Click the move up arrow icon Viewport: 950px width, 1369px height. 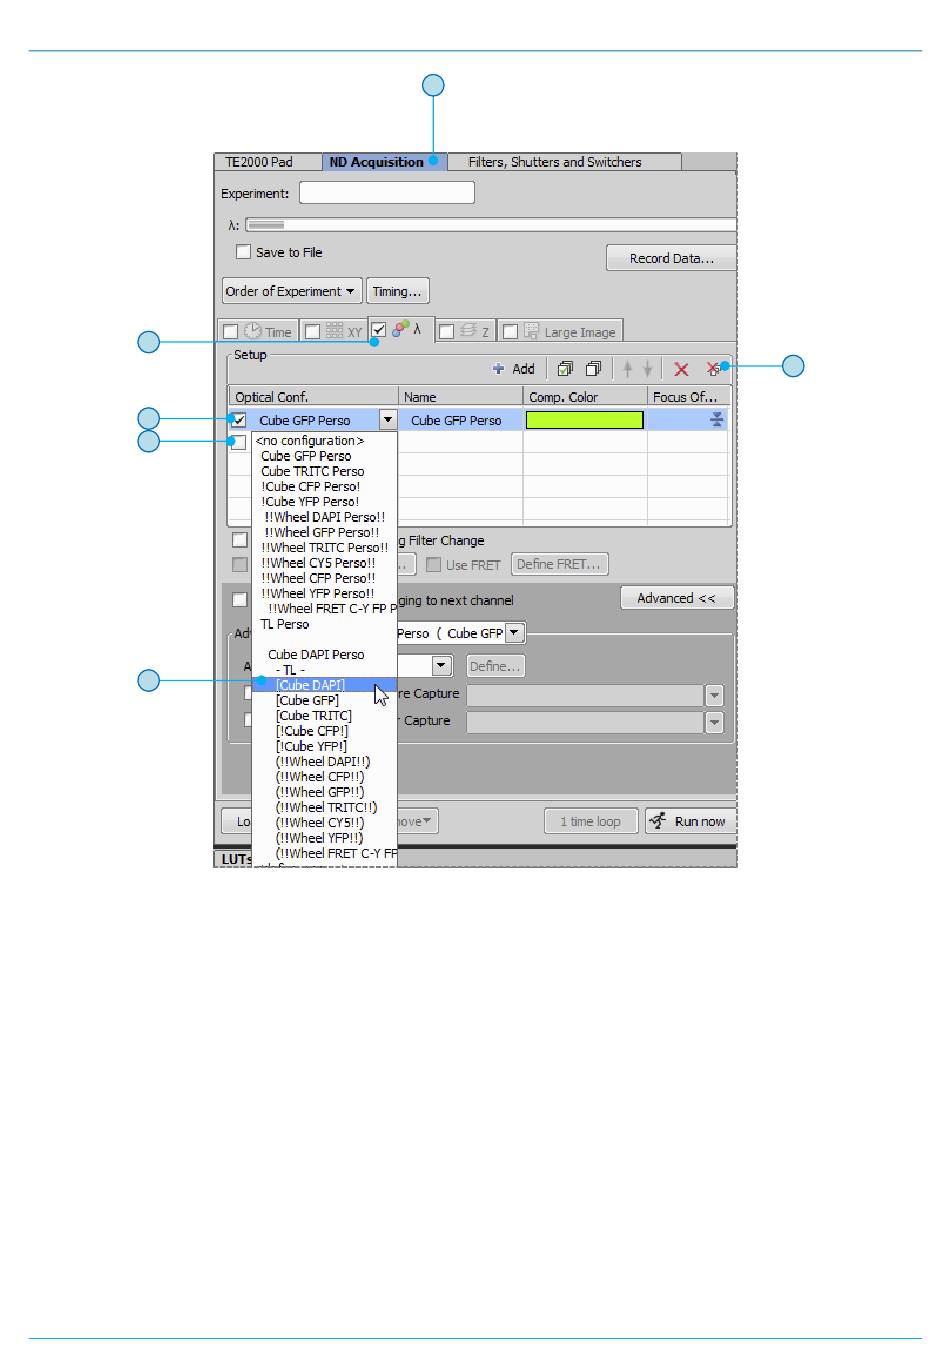click(x=628, y=369)
